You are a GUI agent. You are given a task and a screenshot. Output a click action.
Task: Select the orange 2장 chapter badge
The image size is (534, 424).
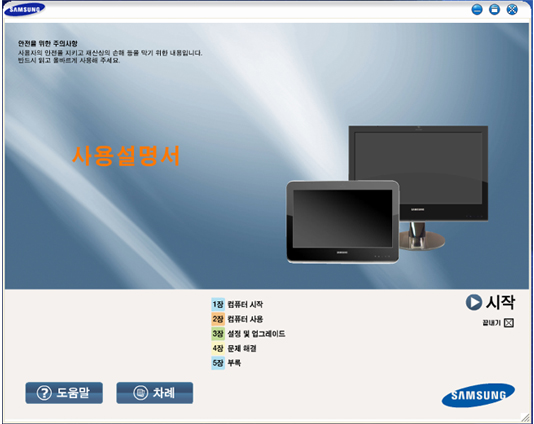tap(218, 319)
